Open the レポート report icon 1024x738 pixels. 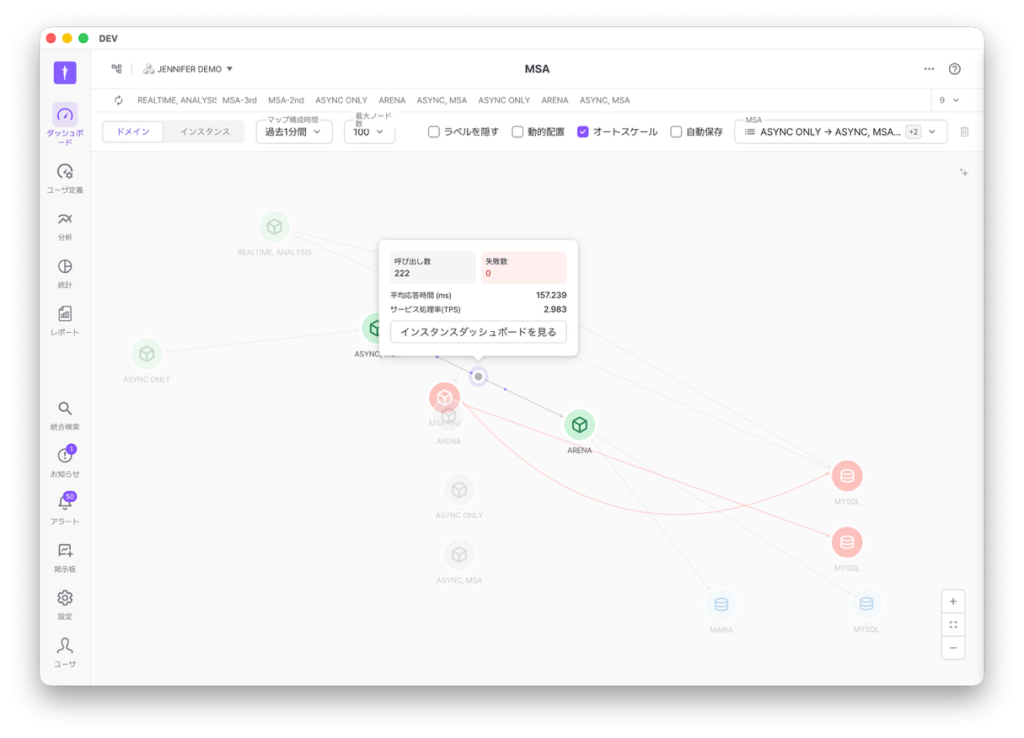[x=64, y=314]
